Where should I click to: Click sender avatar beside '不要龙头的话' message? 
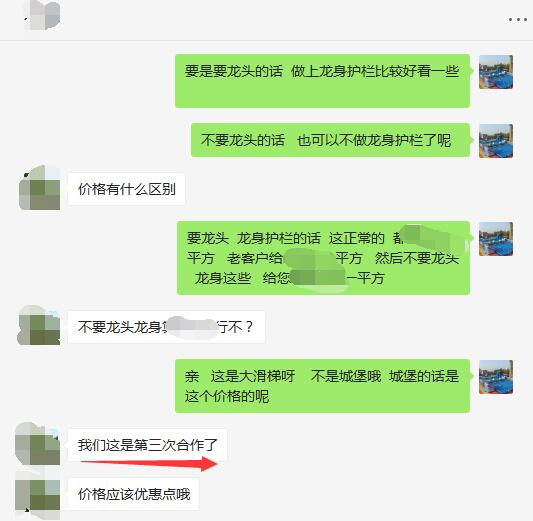pos(496,141)
